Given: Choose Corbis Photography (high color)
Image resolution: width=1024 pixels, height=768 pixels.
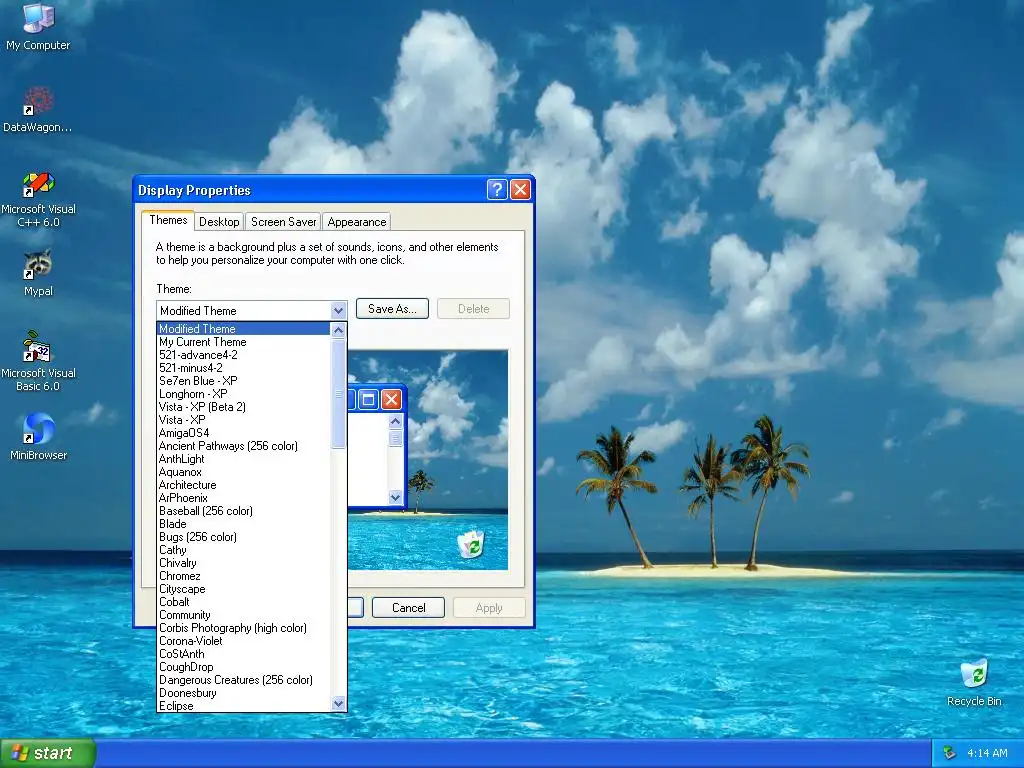Looking at the screenshot, I should tap(244, 628).
